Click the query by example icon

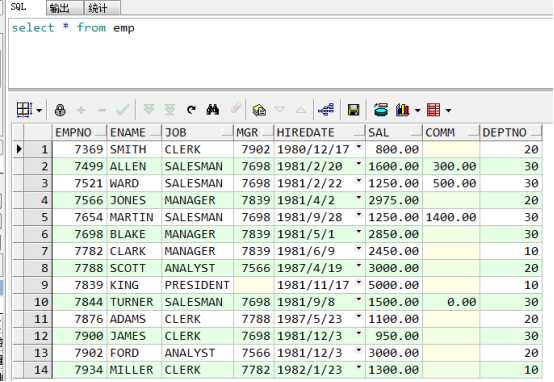pyautogui.click(x=259, y=110)
